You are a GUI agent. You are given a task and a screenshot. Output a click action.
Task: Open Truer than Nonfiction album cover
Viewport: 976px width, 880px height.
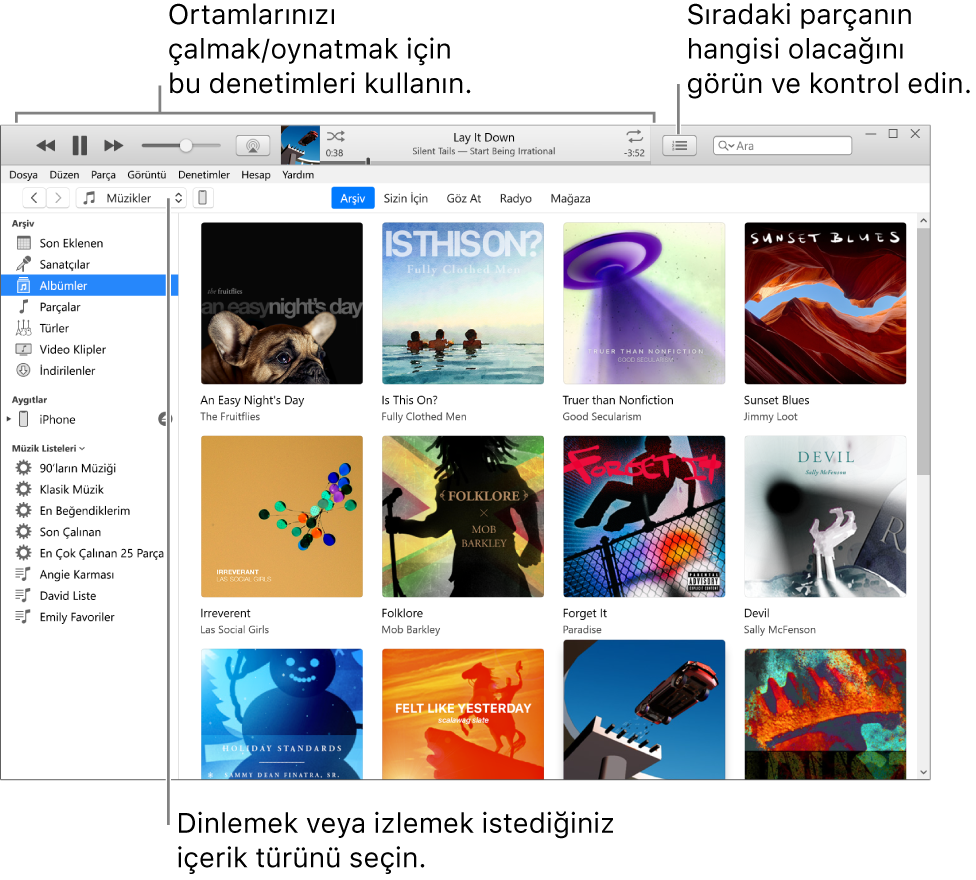coord(644,303)
